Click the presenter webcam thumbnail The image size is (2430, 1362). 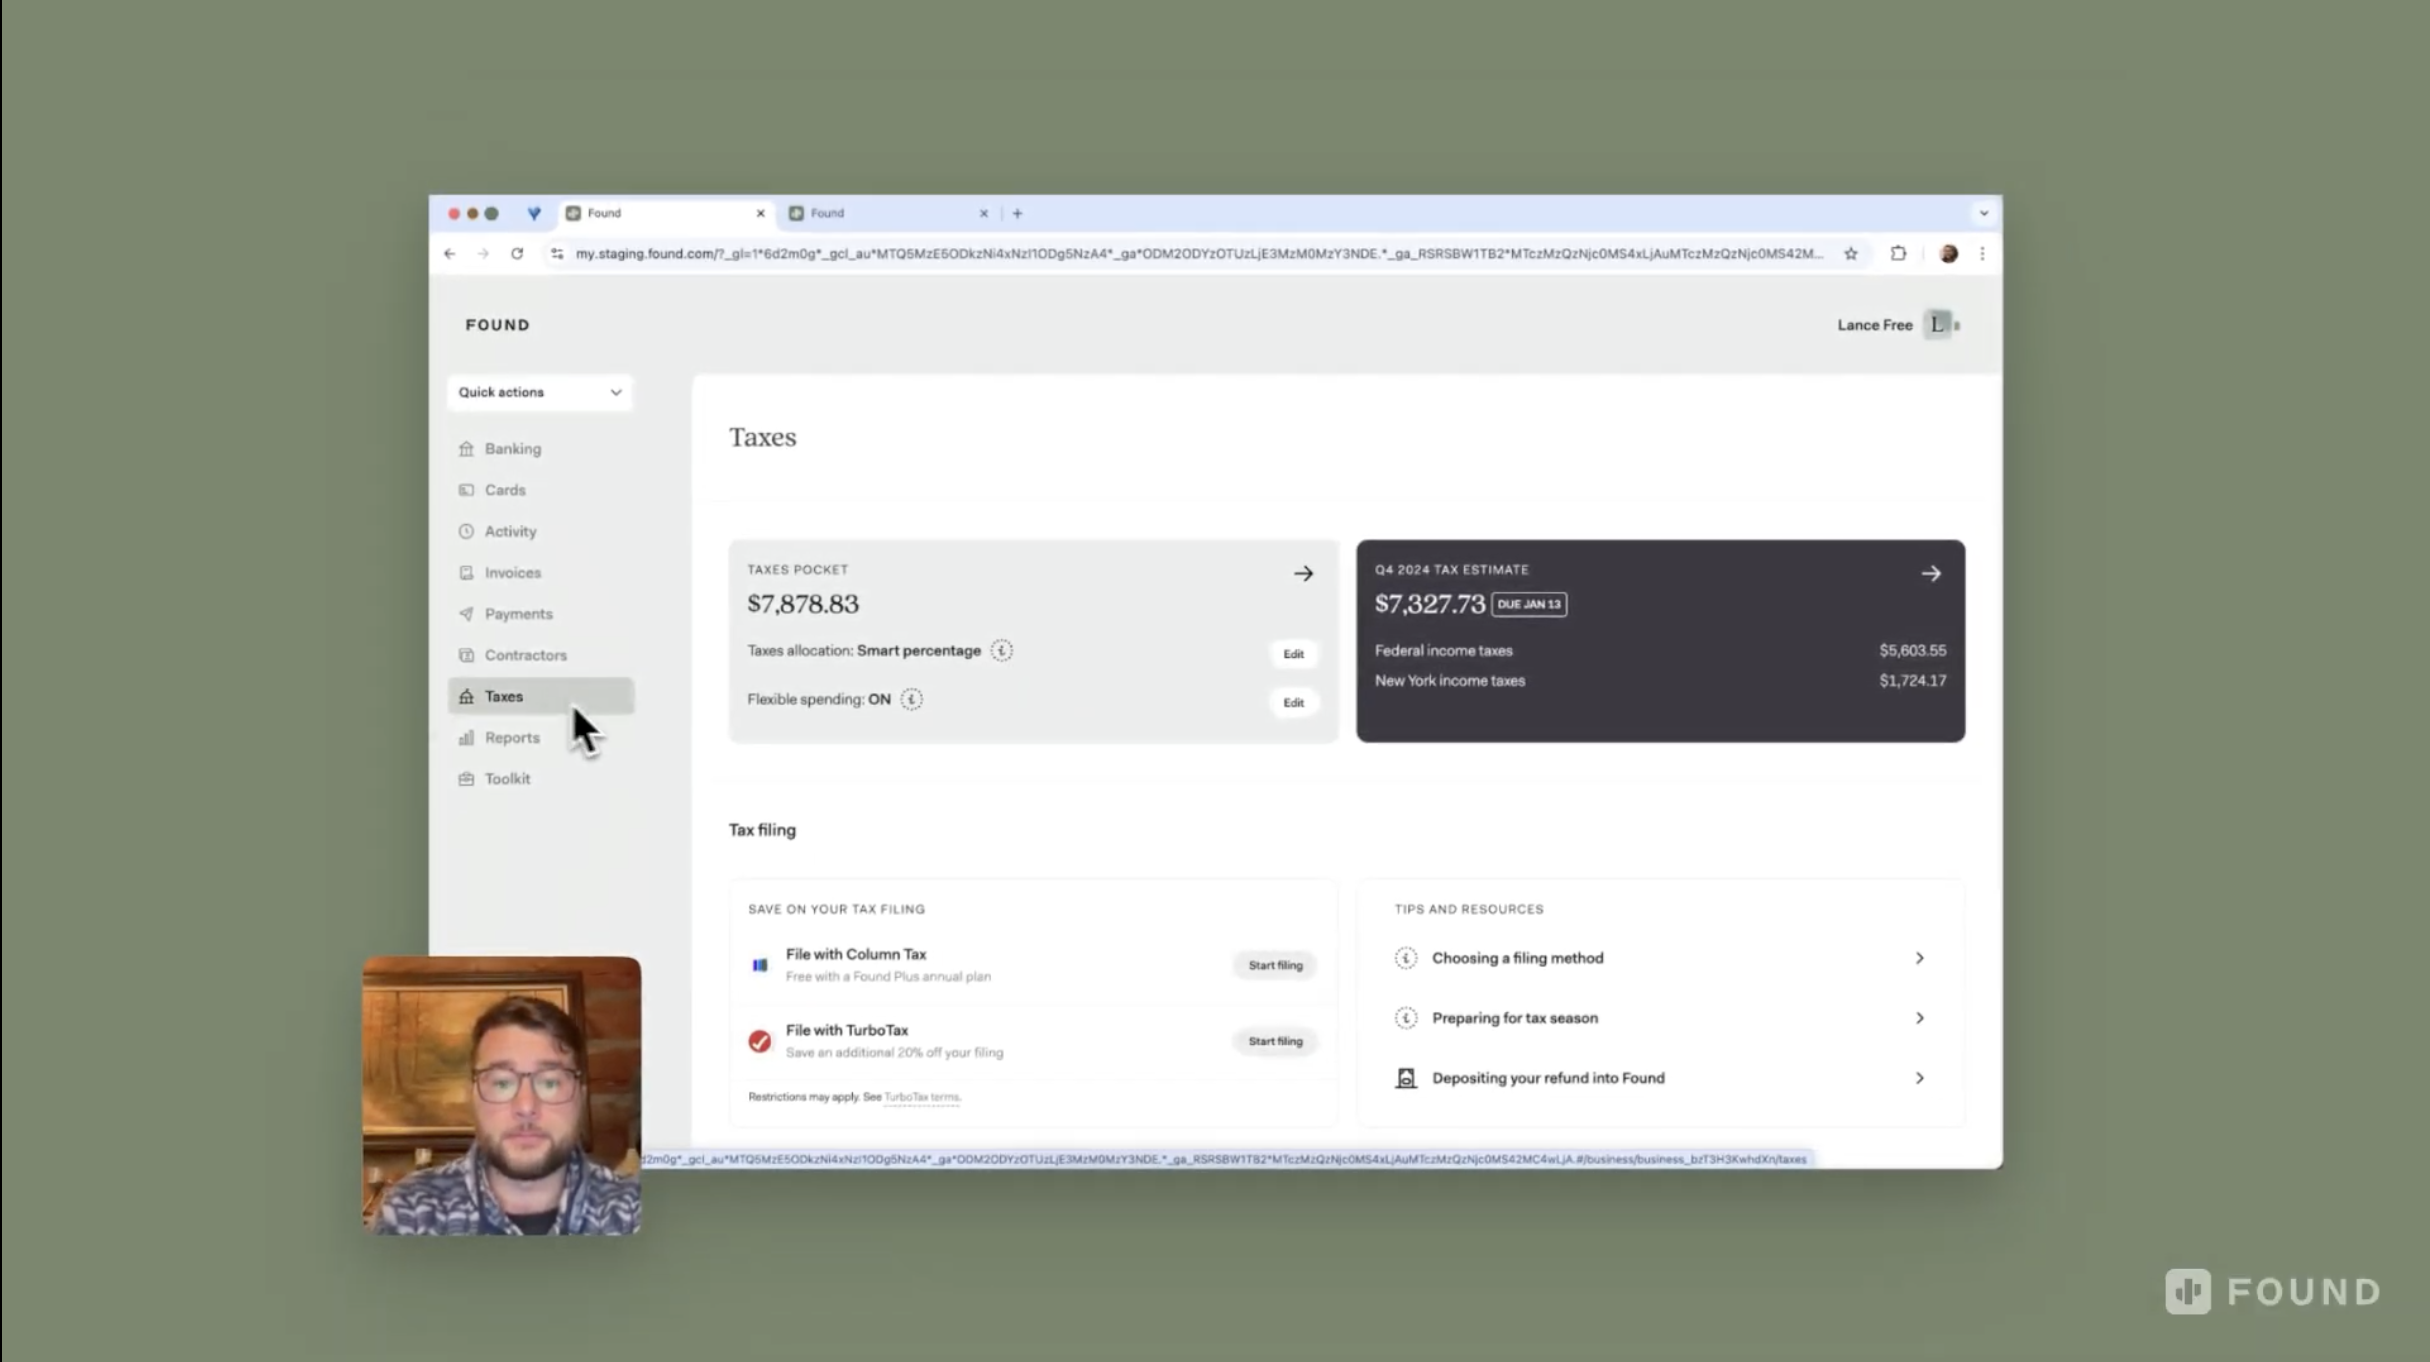coord(502,1096)
